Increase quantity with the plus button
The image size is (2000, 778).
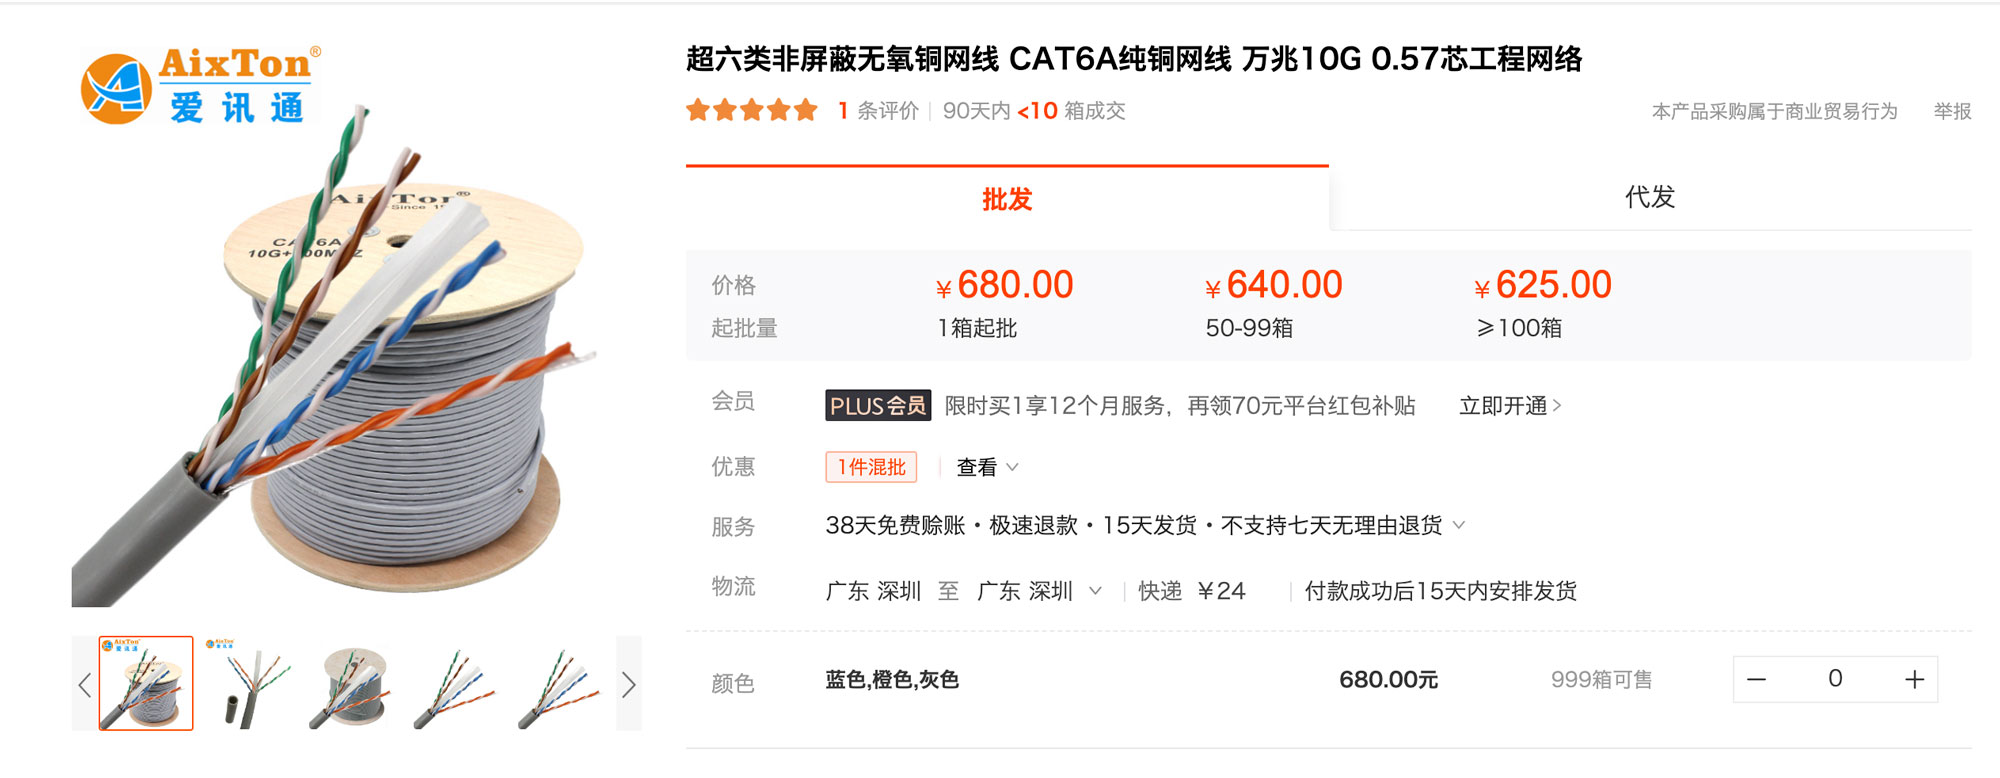pyautogui.click(x=1914, y=680)
